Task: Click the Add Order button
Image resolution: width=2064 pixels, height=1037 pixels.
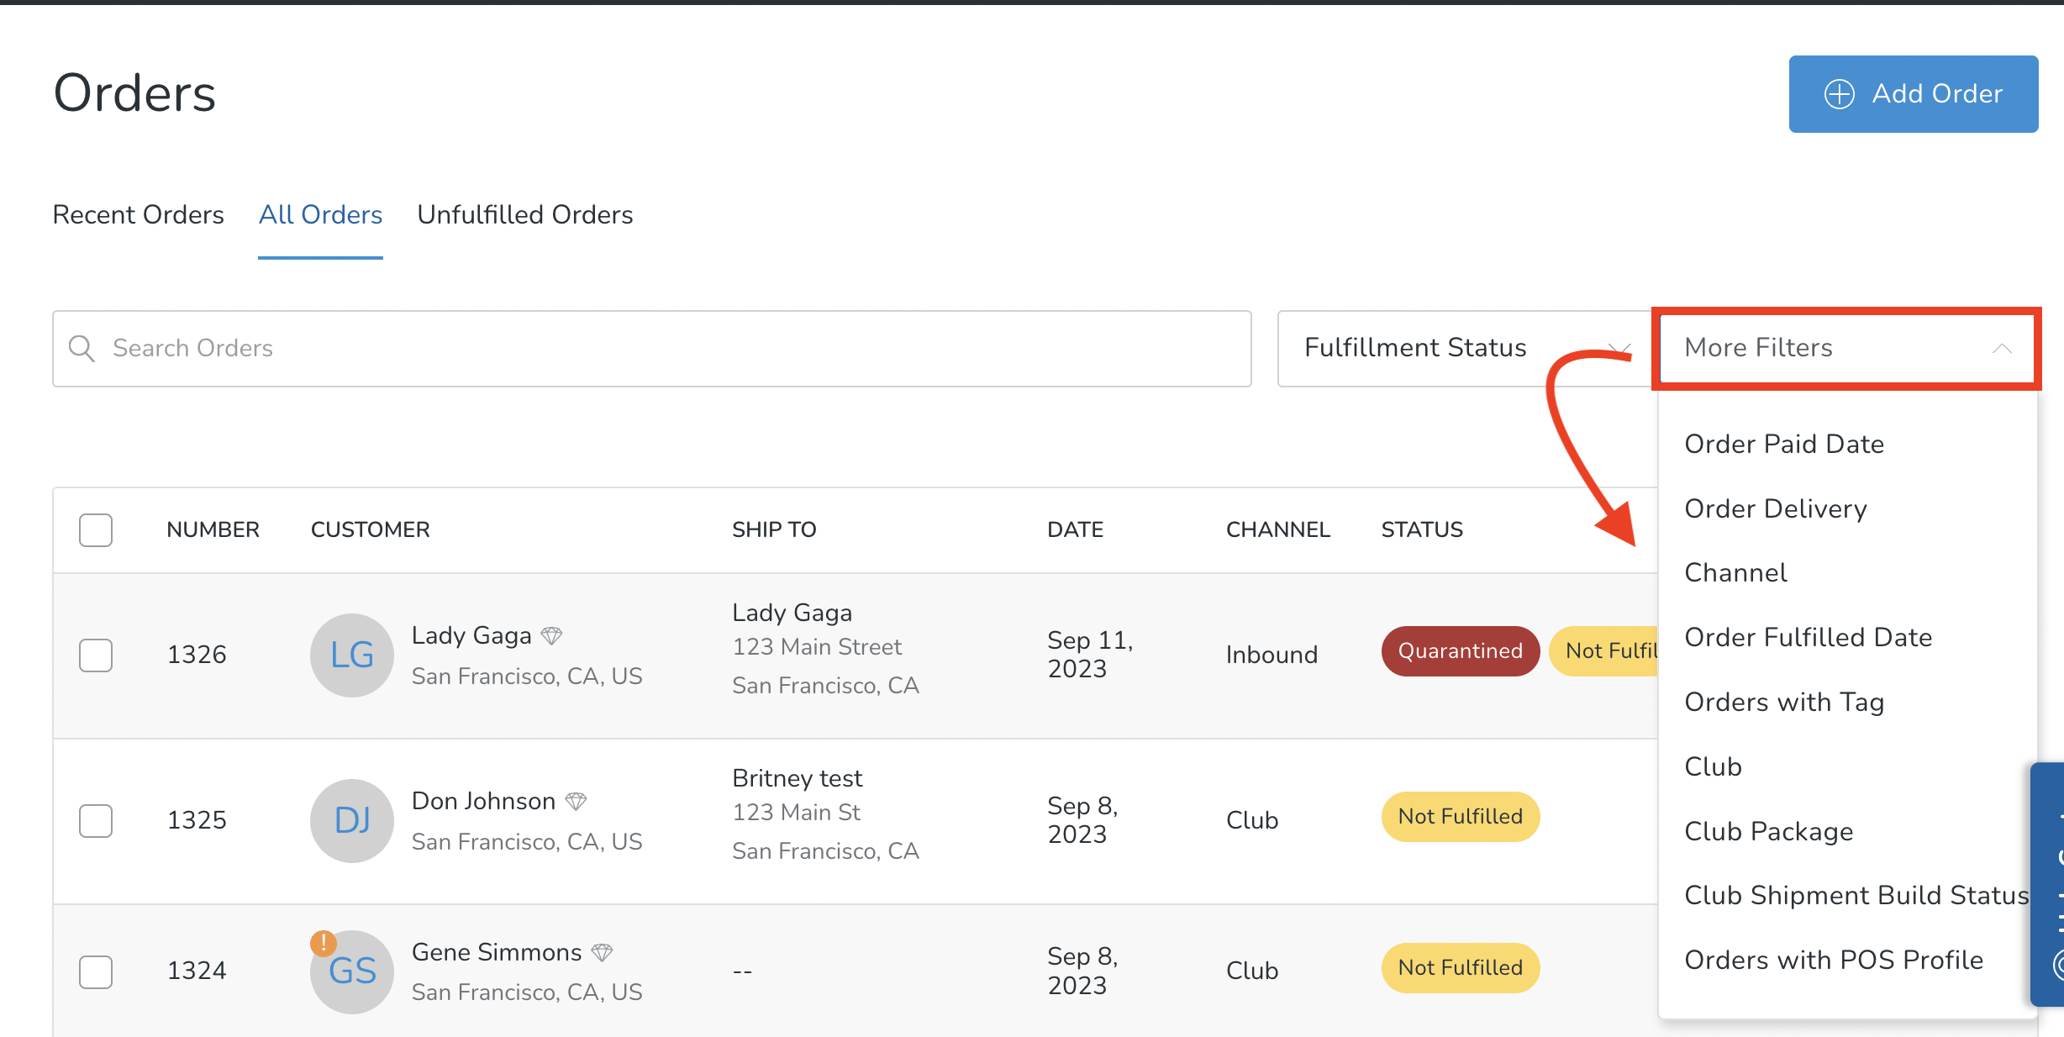Action: click(x=1912, y=94)
